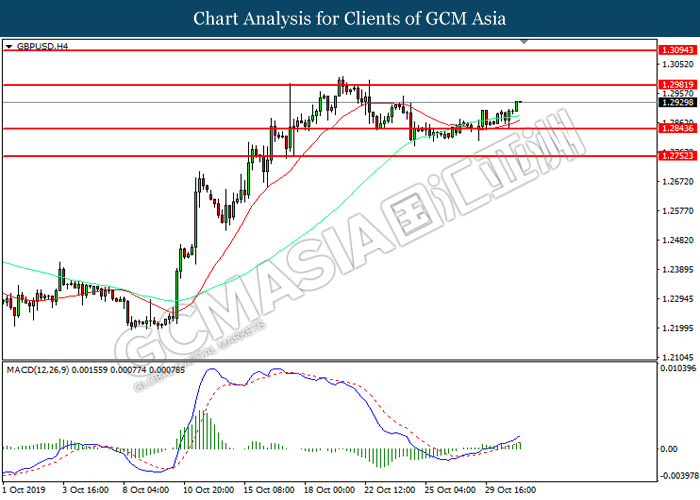Select the 1.28436 support price label
Viewport: 700px width, 500px height.
point(678,128)
